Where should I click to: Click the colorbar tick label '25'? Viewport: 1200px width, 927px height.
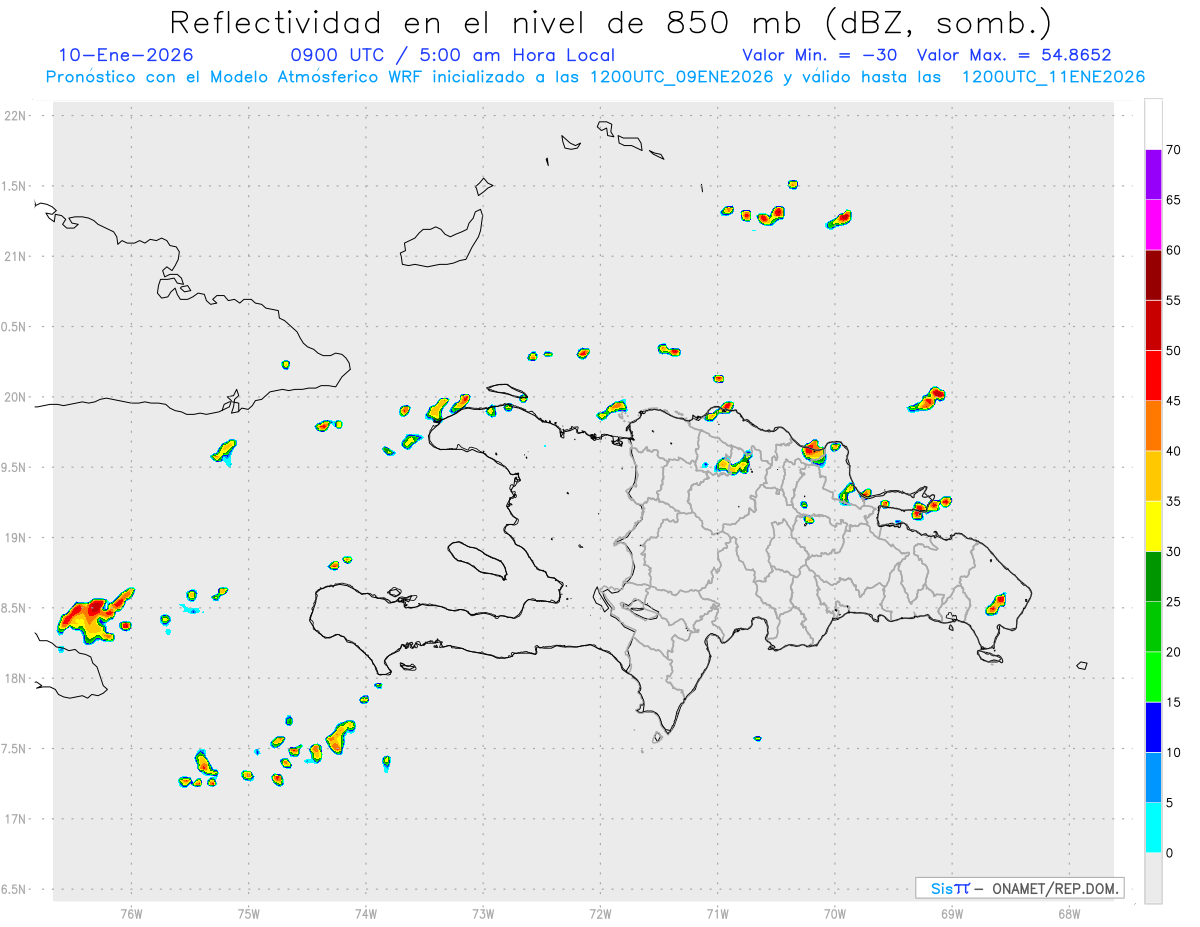pyautogui.click(x=1174, y=601)
